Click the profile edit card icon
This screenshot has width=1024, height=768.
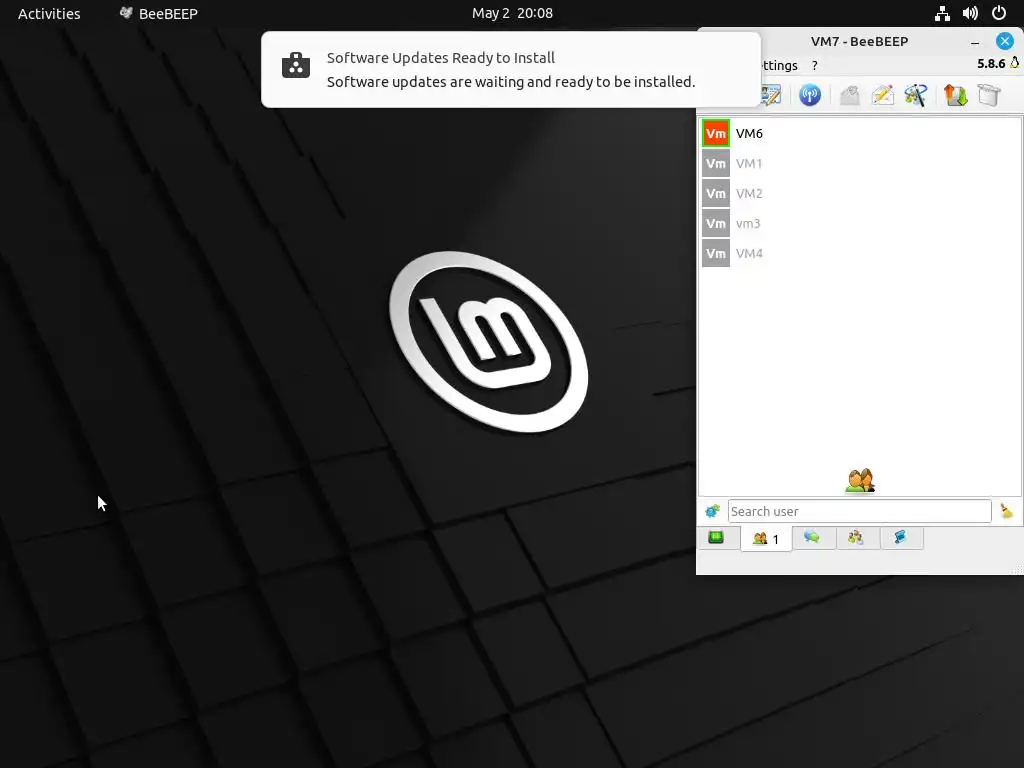coord(771,95)
